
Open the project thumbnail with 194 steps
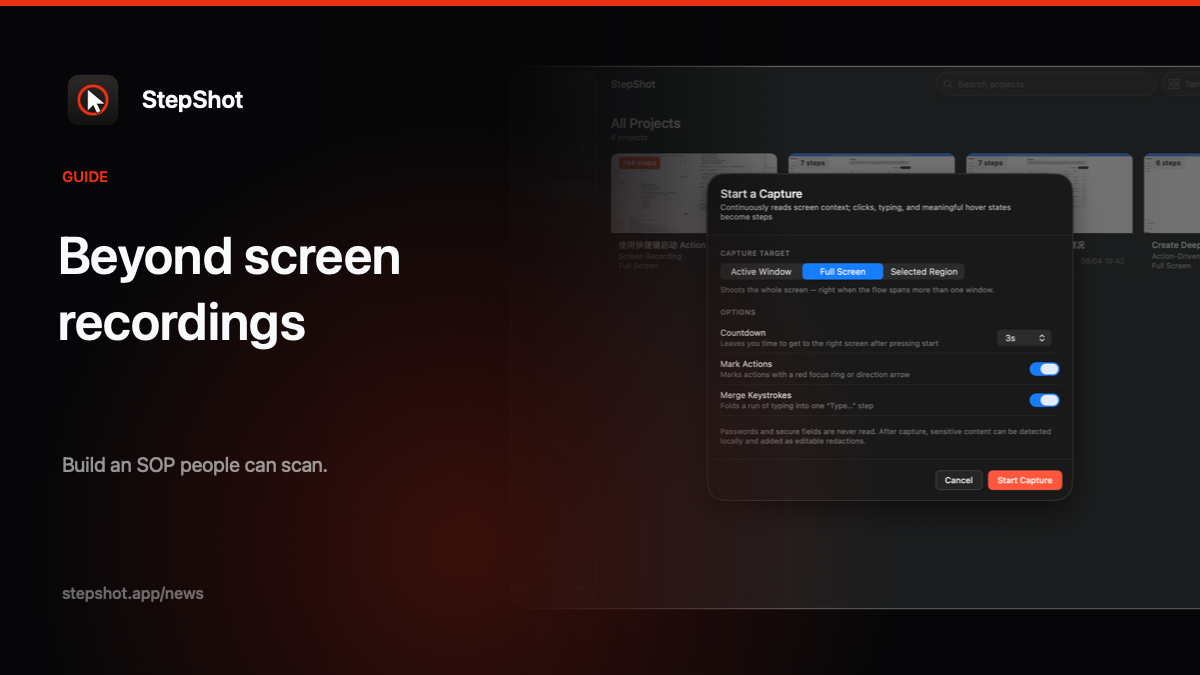click(x=694, y=193)
